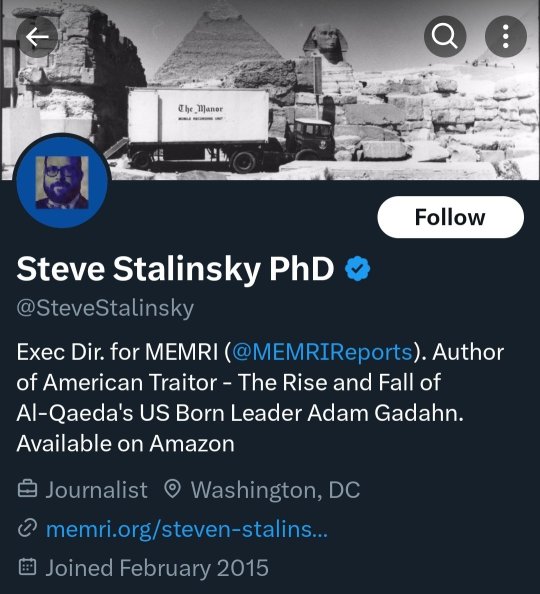Click the chain link icon
The width and height of the screenshot is (540, 594).
[x=28, y=529]
